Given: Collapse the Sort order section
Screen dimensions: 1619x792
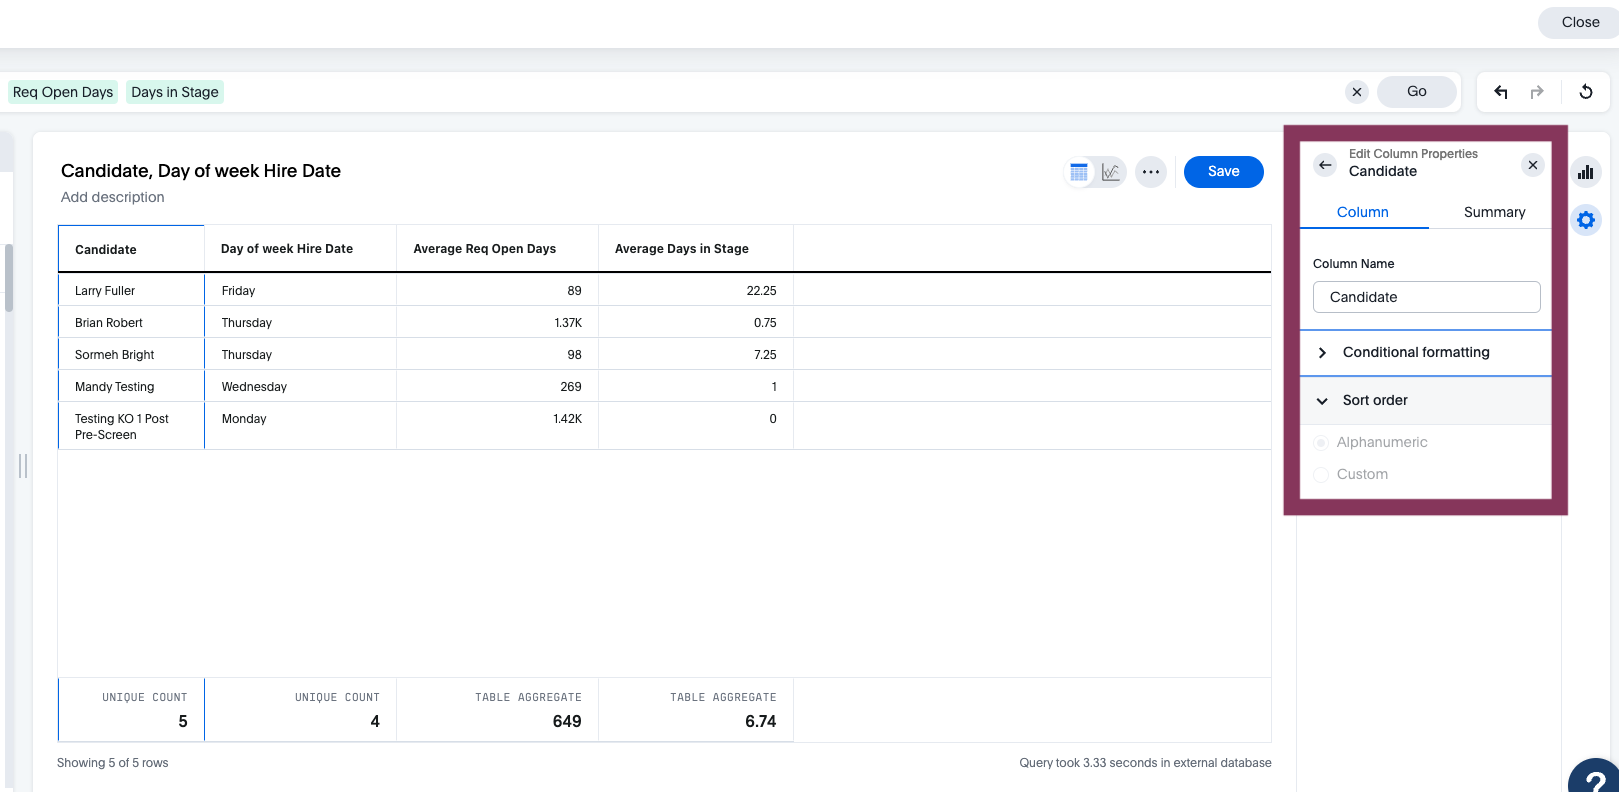Looking at the screenshot, I should point(1426,400).
